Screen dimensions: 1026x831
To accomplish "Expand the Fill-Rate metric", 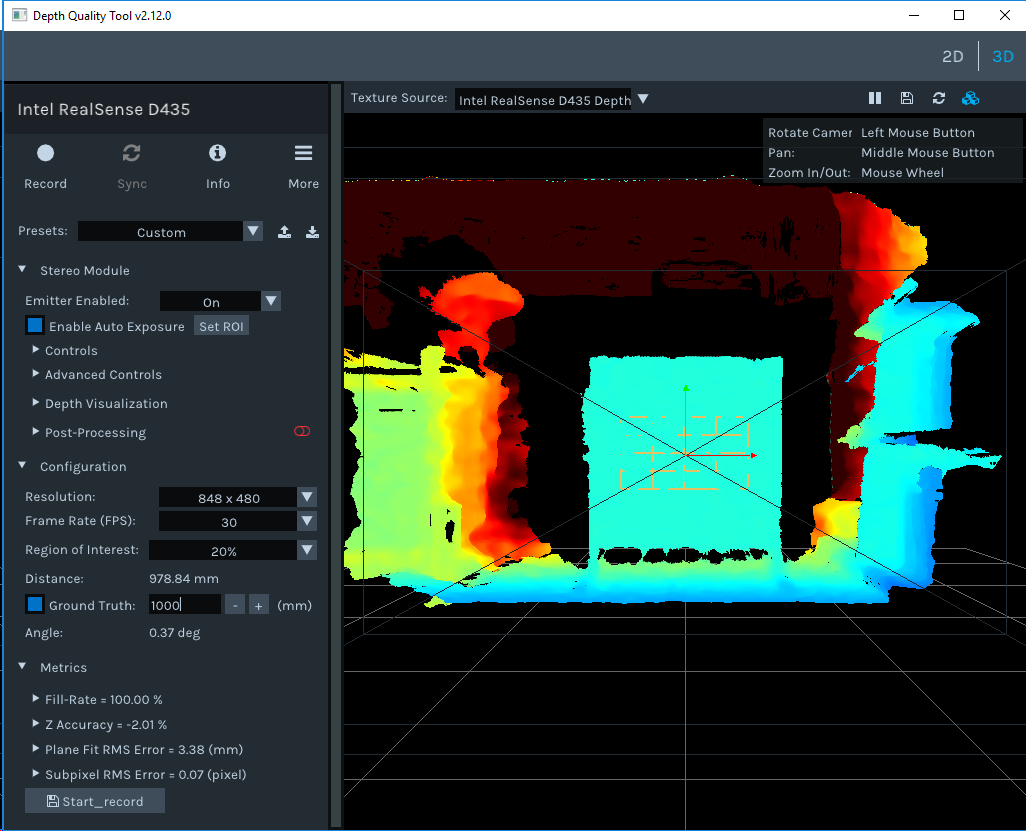I will click(x=36, y=699).
